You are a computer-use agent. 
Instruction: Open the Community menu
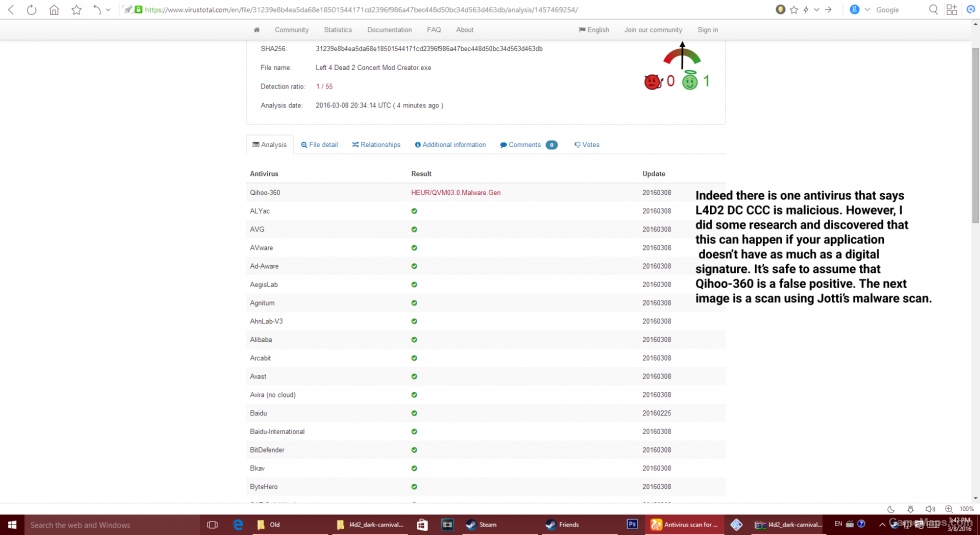pyautogui.click(x=291, y=29)
